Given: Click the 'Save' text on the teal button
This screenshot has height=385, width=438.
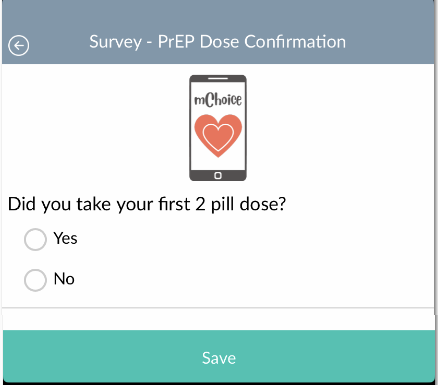Looking at the screenshot, I should click(x=219, y=358).
